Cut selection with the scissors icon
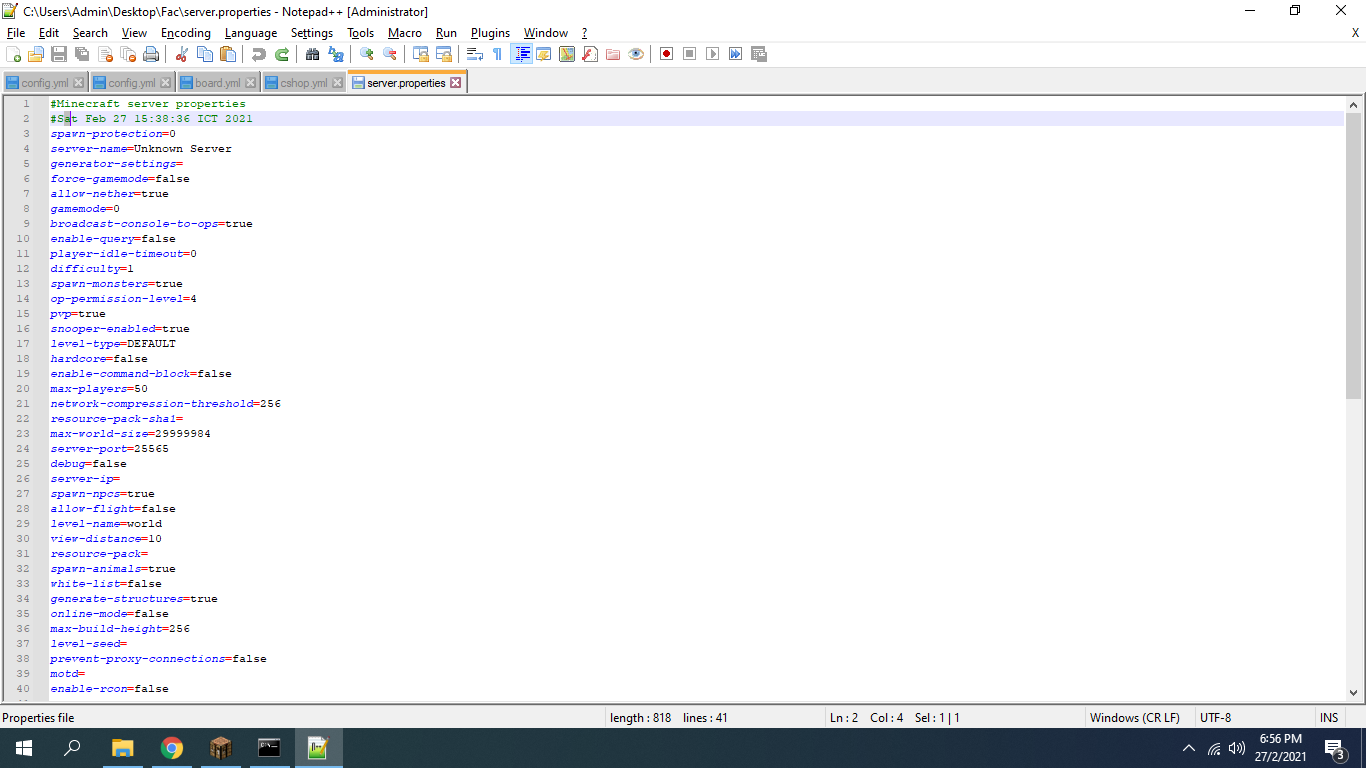1366x768 pixels. [182, 54]
